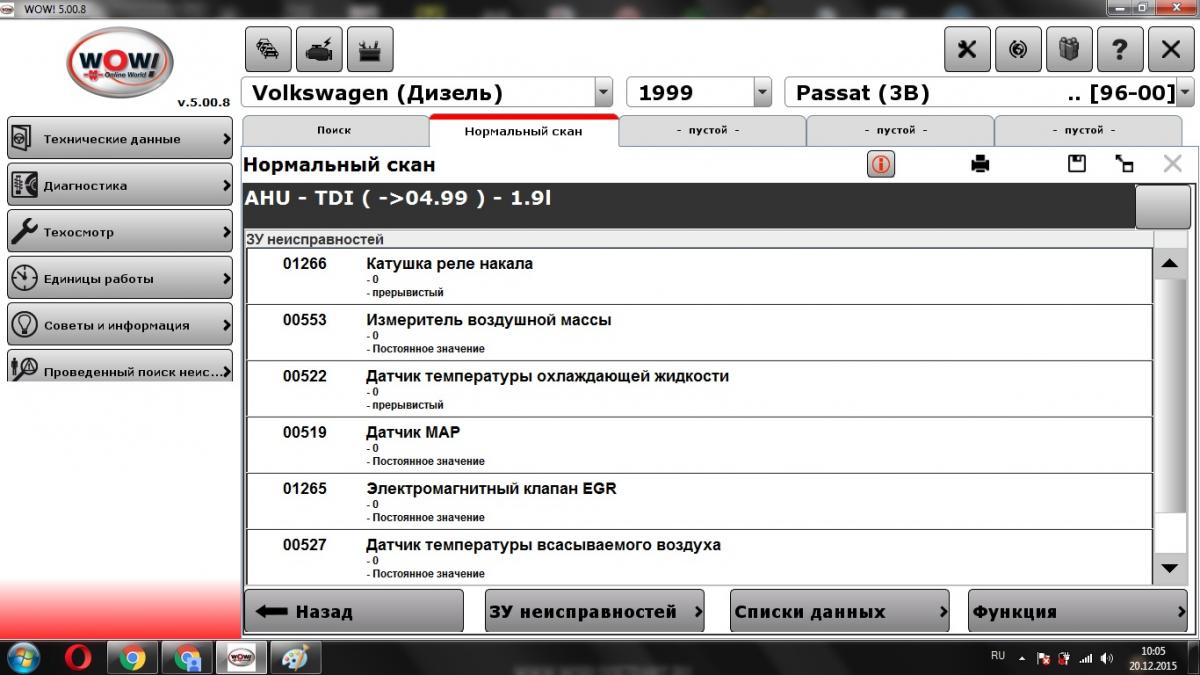The image size is (1200, 675).
Task: Select the Нормальный скан tab
Action: point(523,131)
